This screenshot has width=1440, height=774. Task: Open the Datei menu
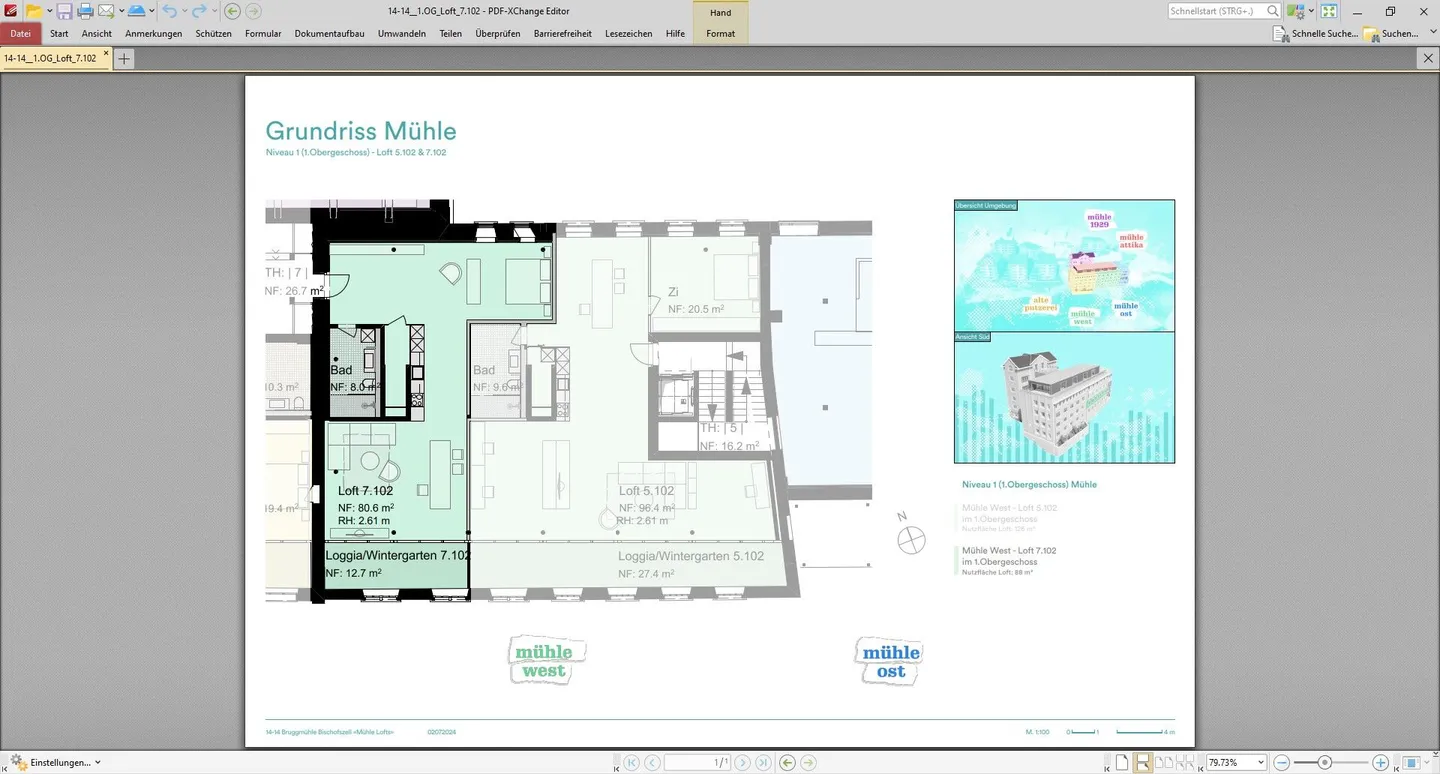point(20,33)
